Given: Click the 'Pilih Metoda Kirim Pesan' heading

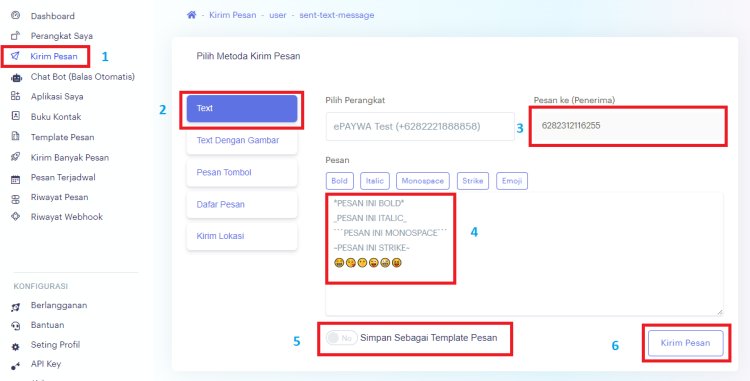Looking at the screenshot, I should click(x=248, y=56).
